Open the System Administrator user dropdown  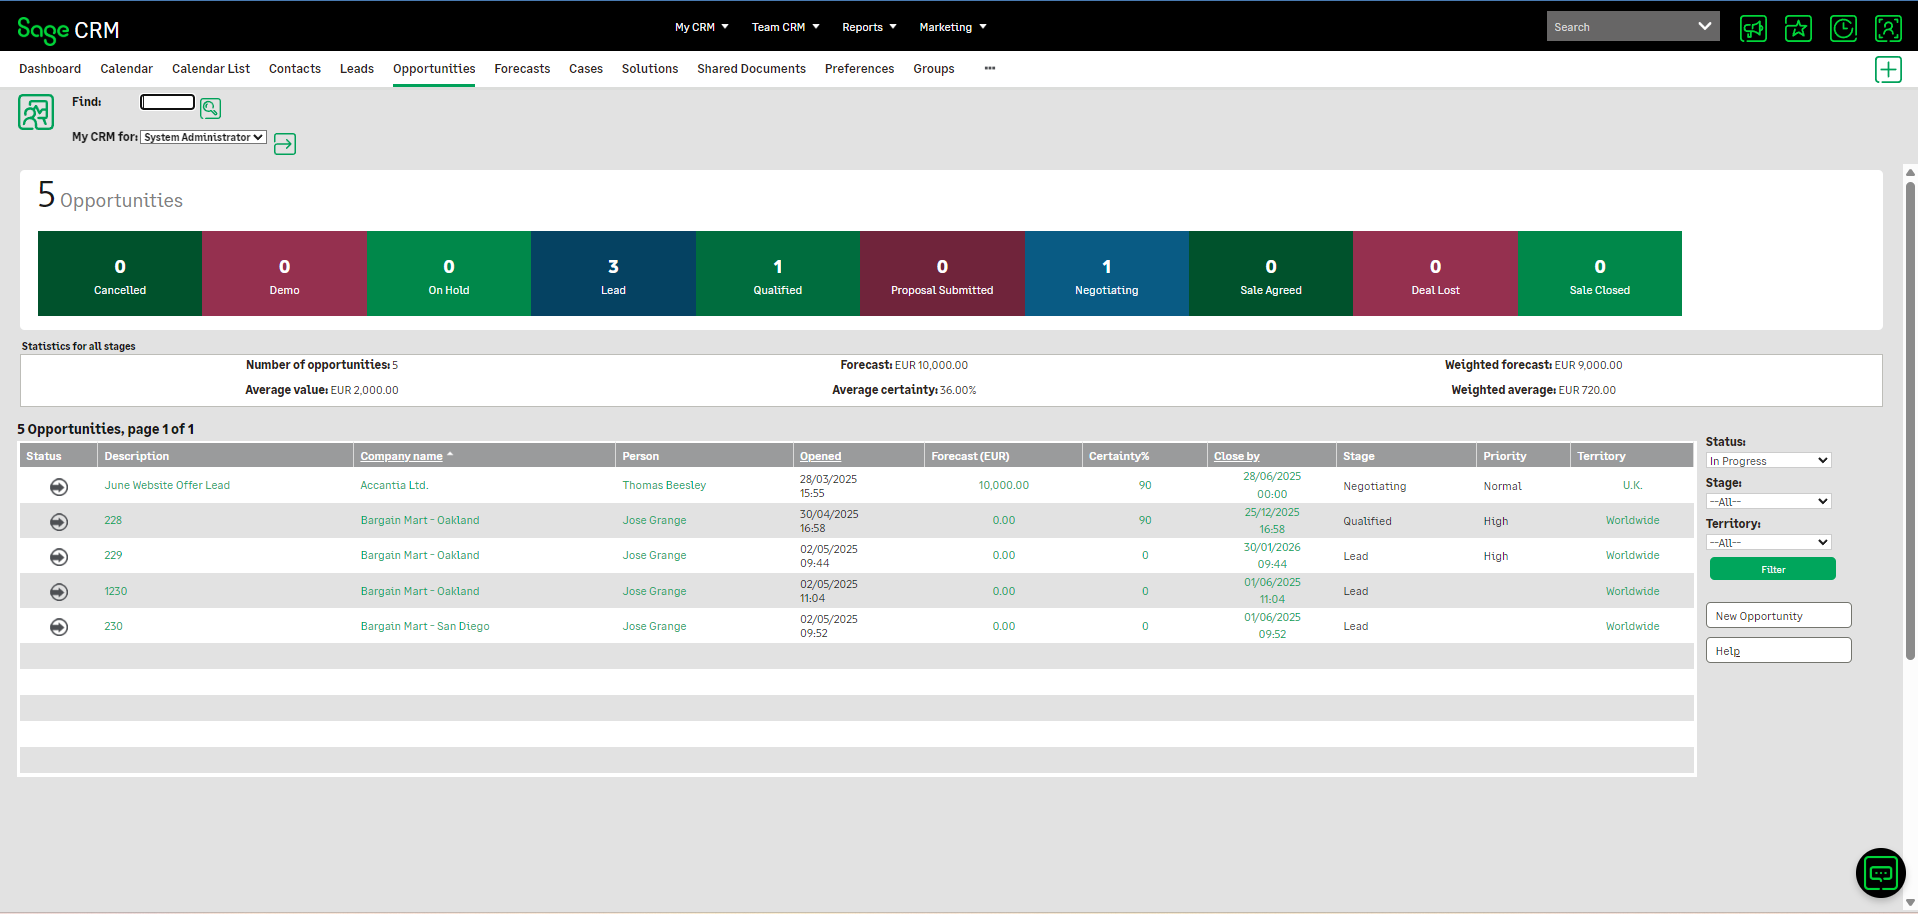coord(203,137)
